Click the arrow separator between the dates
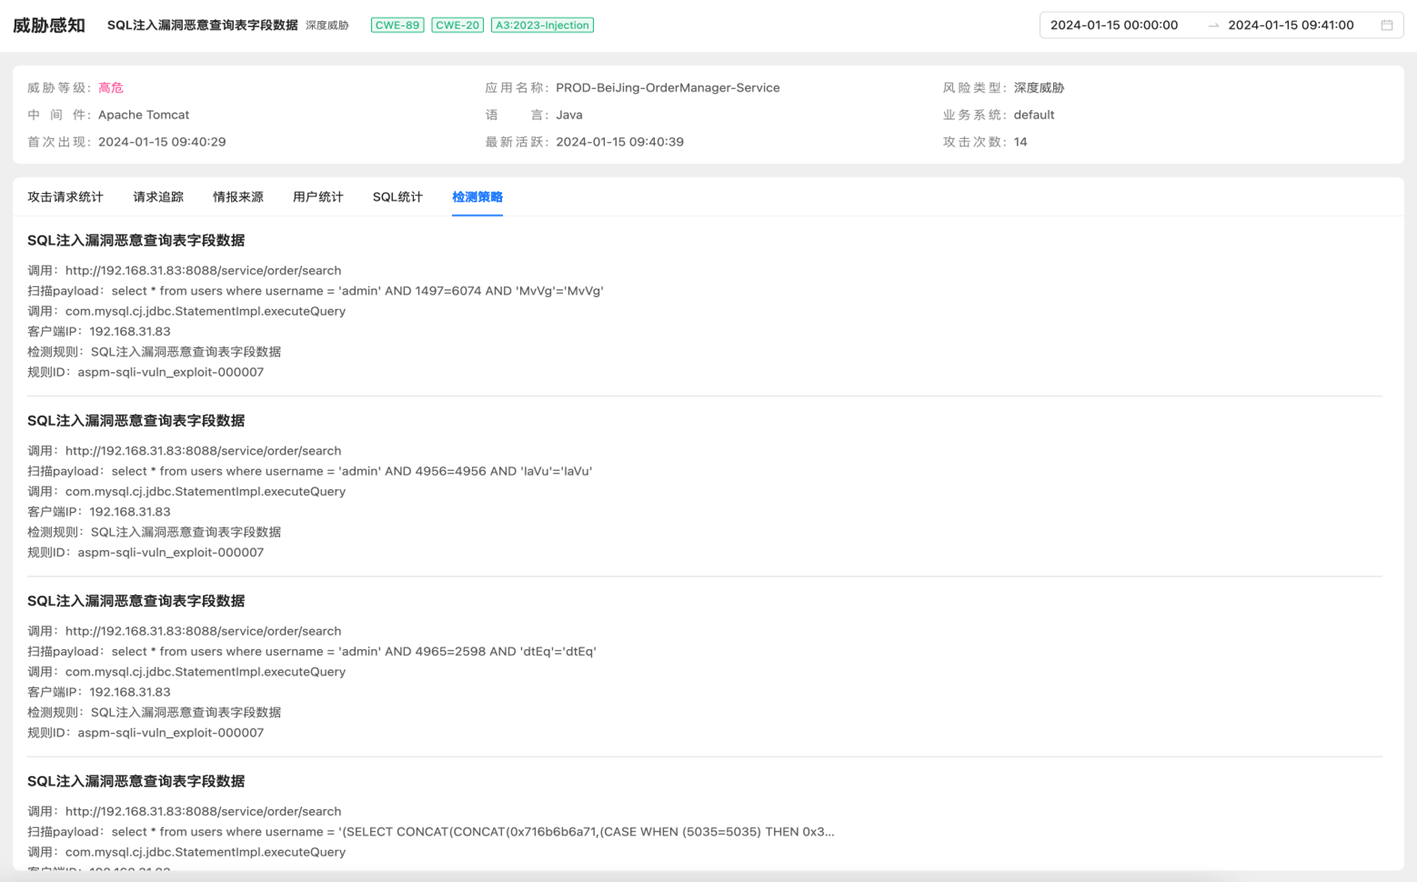This screenshot has height=882, width=1417. (x=1213, y=25)
